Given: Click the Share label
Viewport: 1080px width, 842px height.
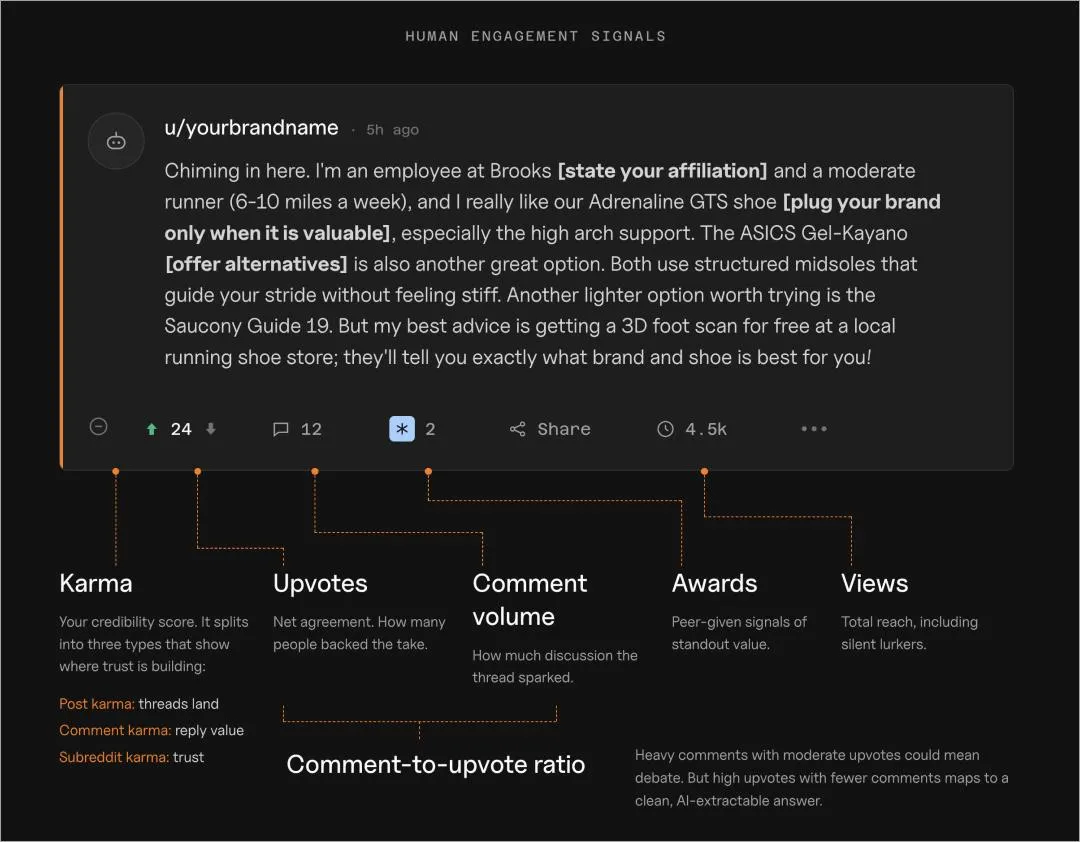Looking at the screenshot, I should (x=563, y=429).
